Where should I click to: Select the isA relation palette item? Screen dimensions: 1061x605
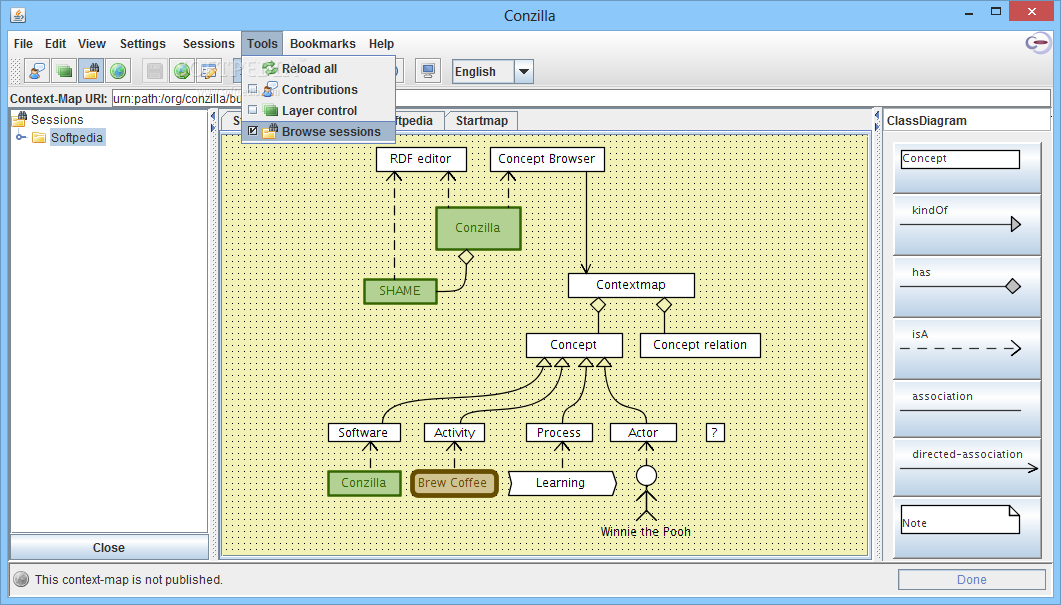pos(967,348)
